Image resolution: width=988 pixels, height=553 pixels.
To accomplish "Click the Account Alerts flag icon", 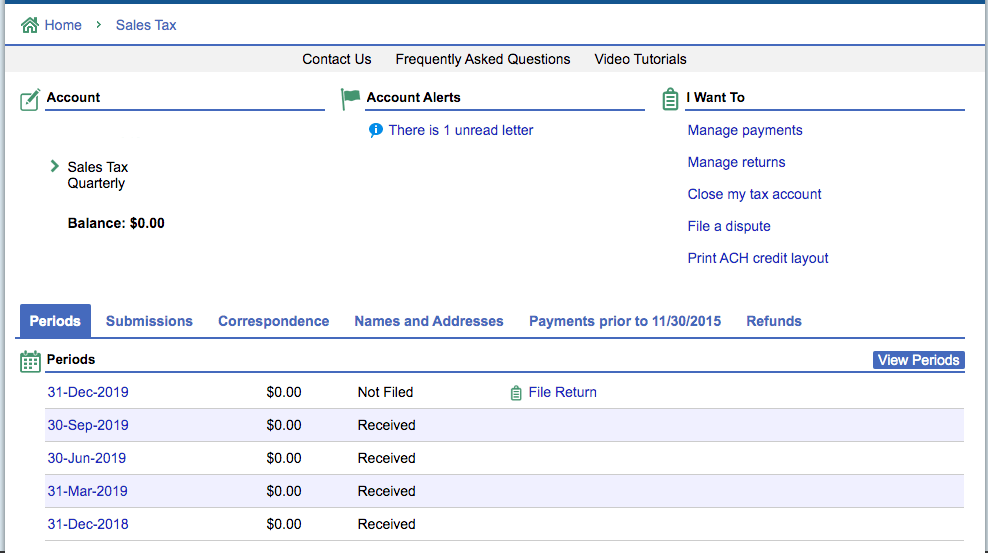I will pos(350,99).
